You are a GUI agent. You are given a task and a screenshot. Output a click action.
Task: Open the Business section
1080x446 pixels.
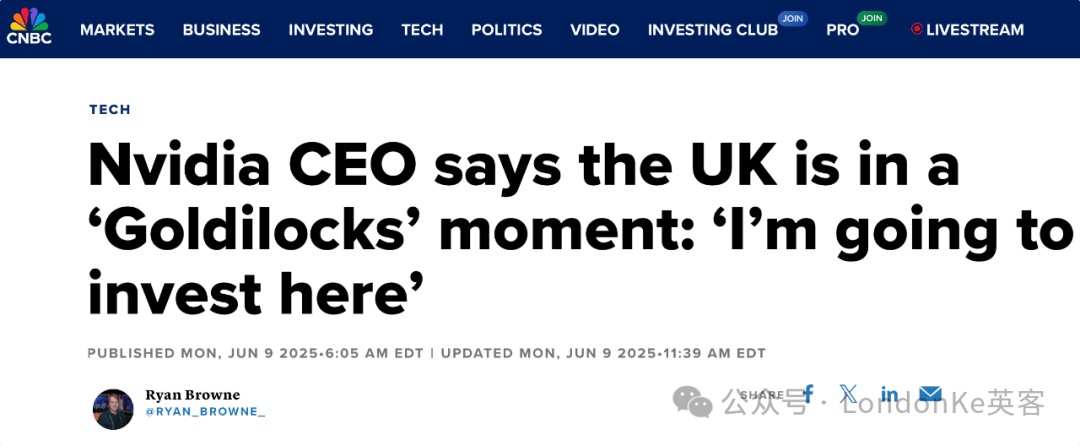[x=222, y=30]
